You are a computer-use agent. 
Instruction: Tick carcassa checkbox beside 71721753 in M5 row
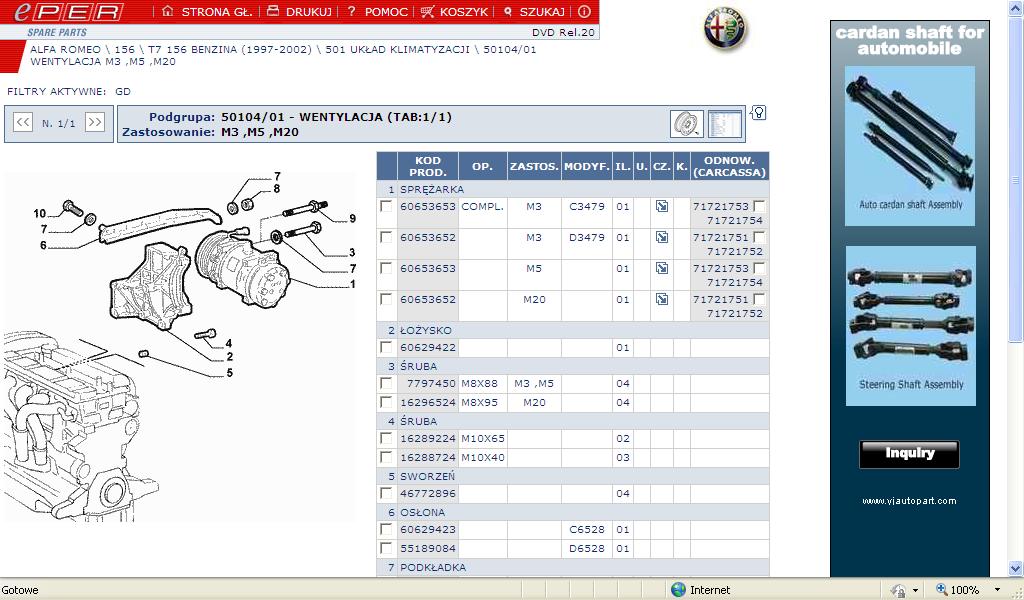[759, 268]
